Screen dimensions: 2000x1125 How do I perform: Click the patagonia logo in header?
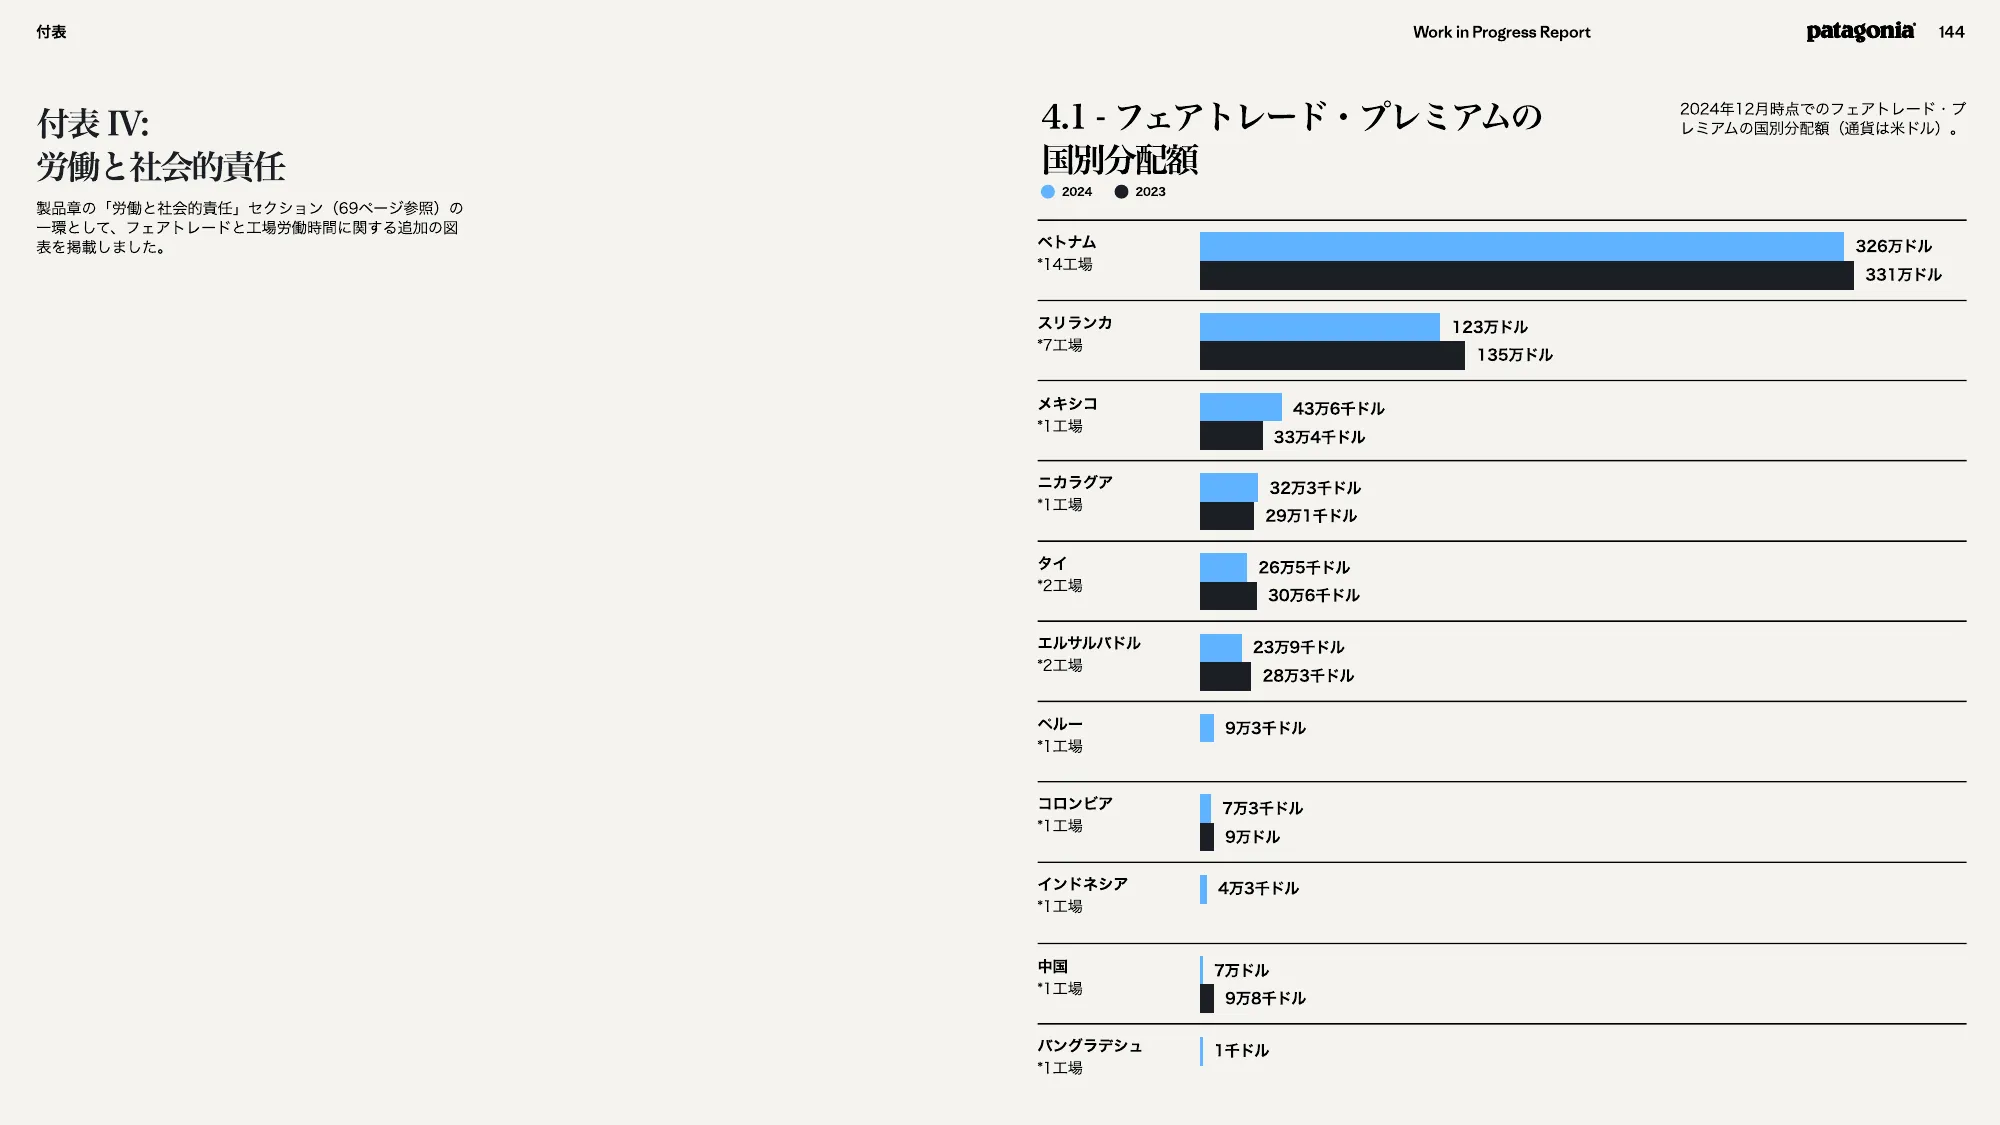1860,32
